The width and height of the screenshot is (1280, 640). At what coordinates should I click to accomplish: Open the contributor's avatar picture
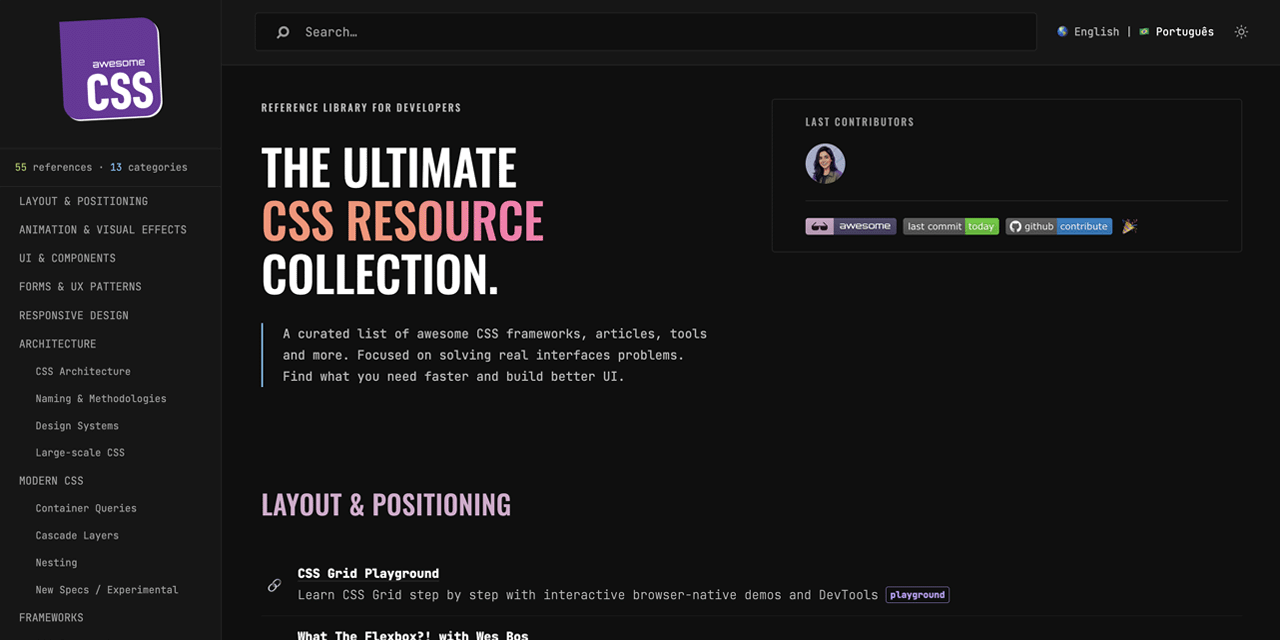tap(825, 163)
